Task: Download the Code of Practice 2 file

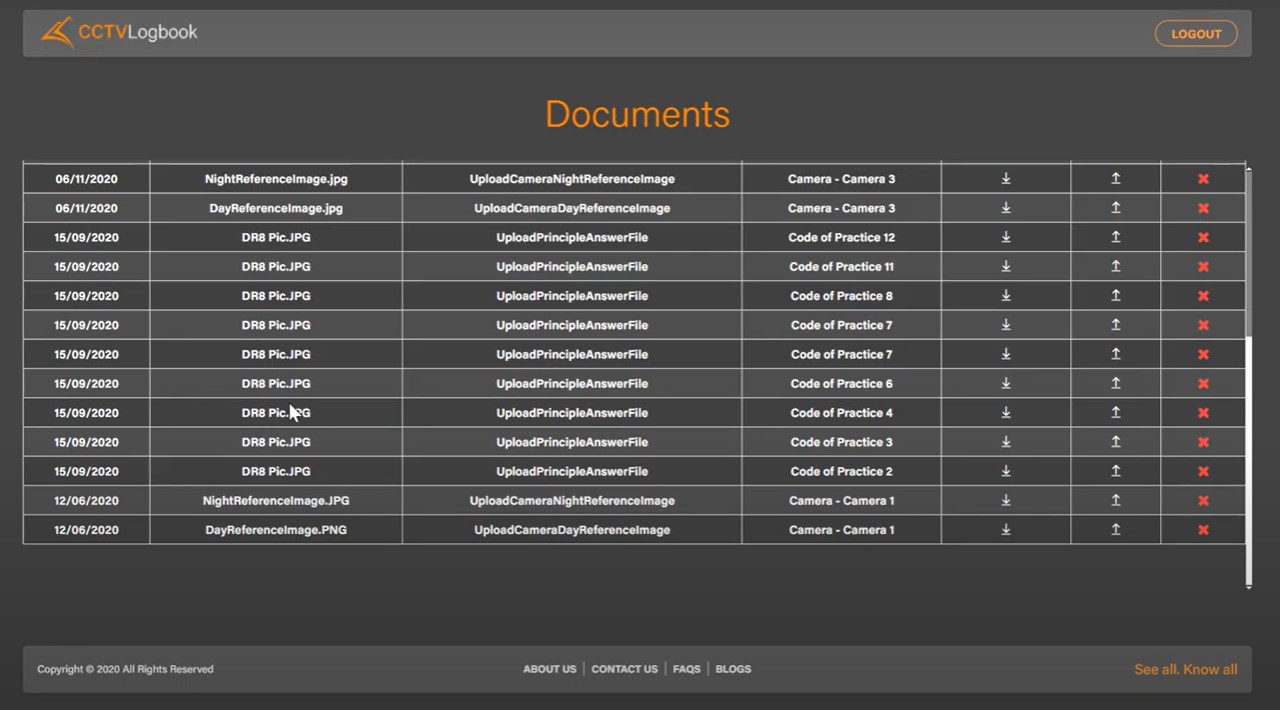Action: pyautogui.click(x=1006, y=471)
